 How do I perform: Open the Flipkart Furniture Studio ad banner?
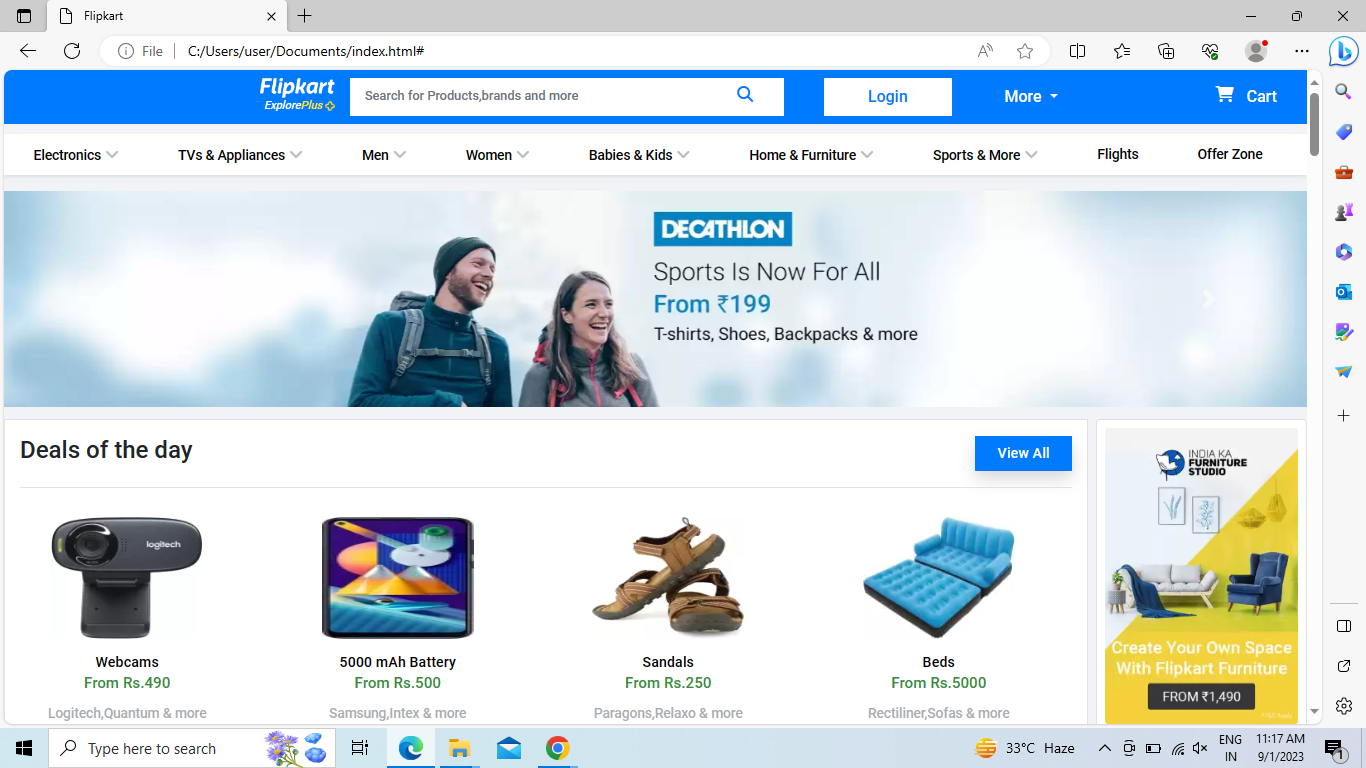point(1201,575)
